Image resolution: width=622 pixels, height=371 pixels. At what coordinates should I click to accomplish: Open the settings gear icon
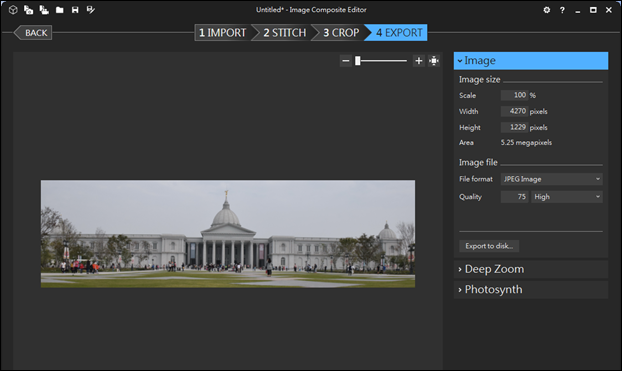(x=547, y=10)
